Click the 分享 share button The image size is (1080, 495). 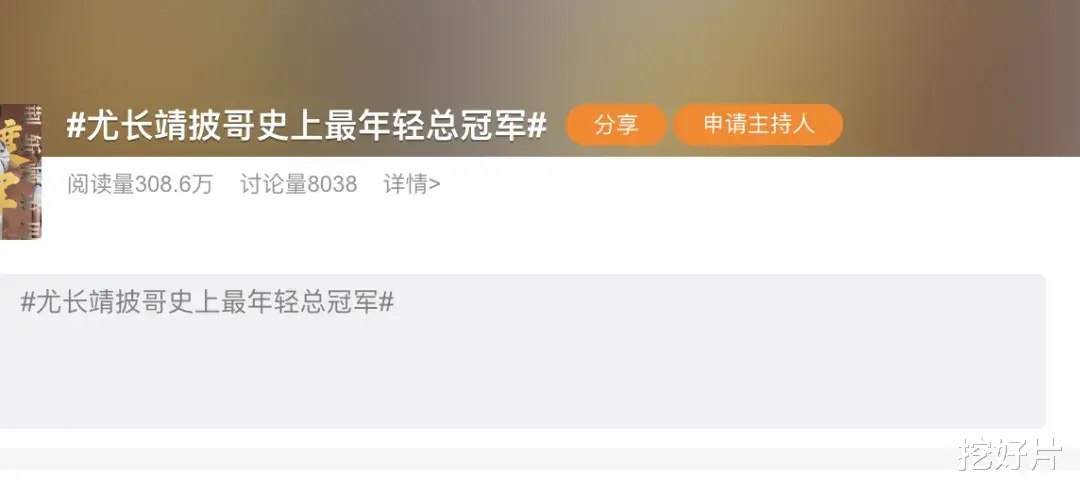(x=616, y=125)
